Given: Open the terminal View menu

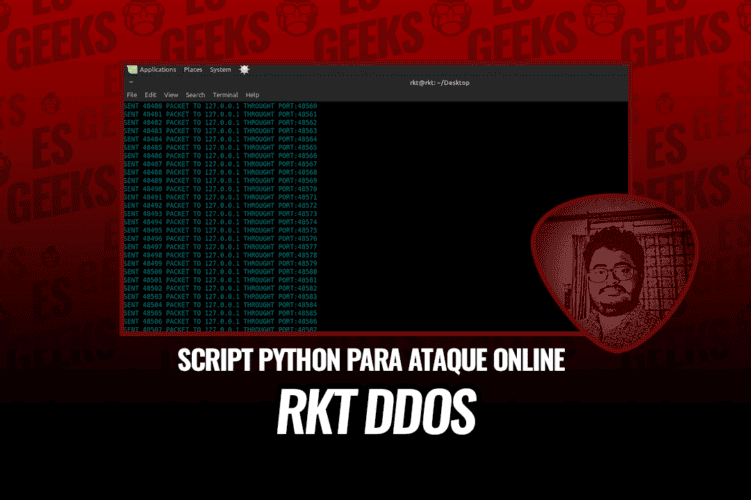Looking at the screenshot, I should 171,95.
